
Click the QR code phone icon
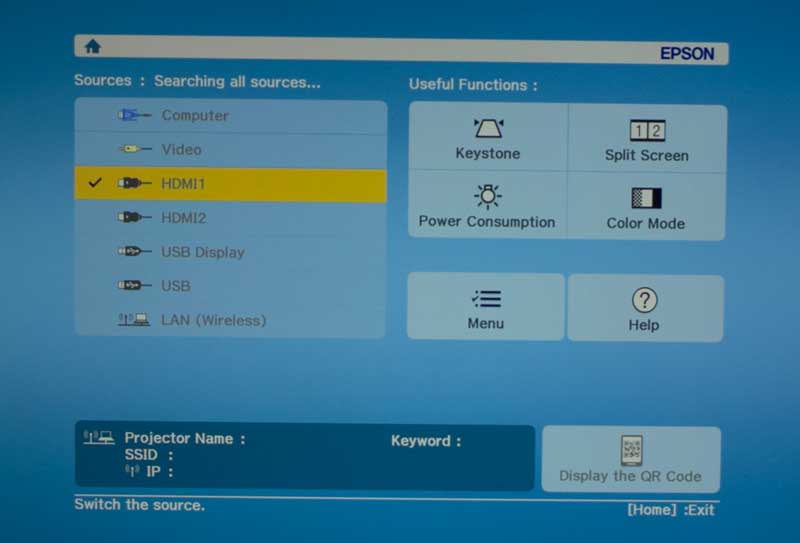pos(630,450)
